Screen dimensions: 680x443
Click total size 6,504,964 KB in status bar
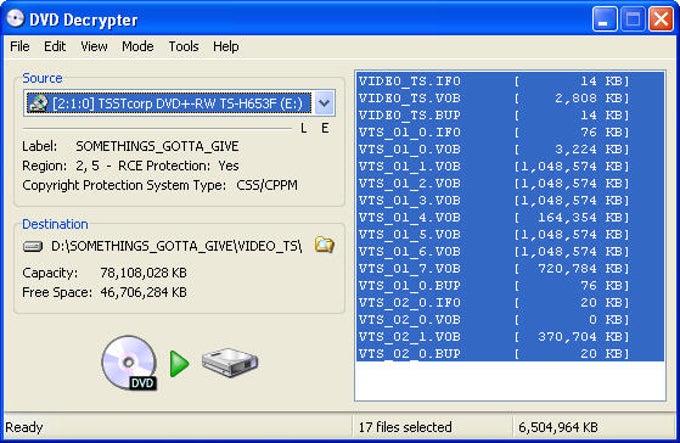pos(558,427)
